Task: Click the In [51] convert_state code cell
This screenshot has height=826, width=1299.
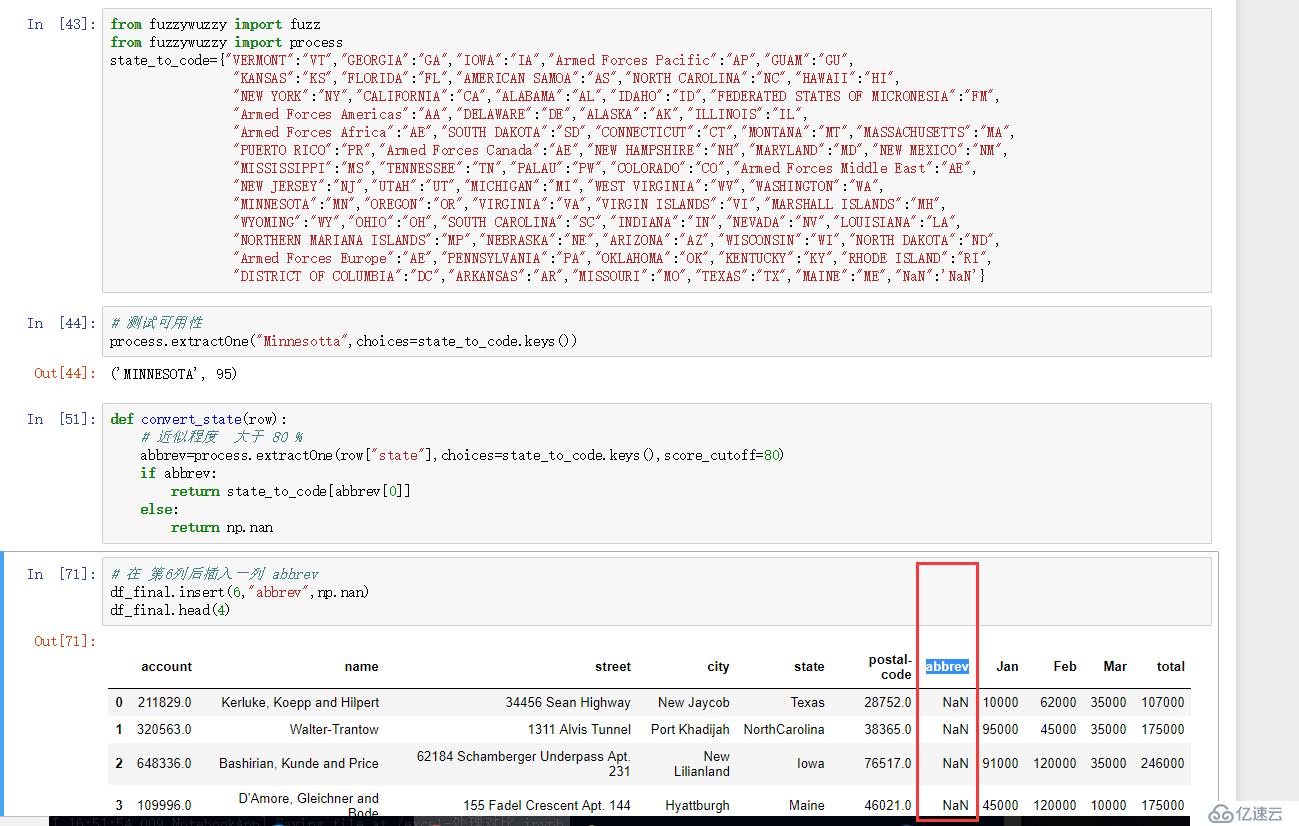Action: (x=656, y=473)
